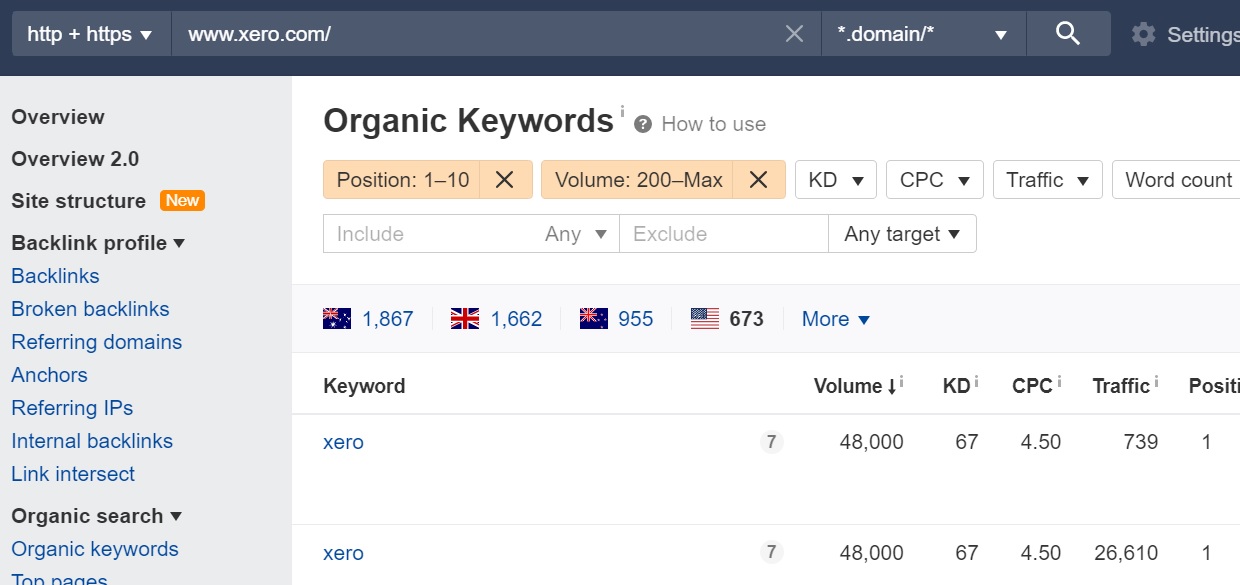The width and height of the screenshot is (1240, 585).
Task: Sort by the KD column header
Action: (x=956, y=386)
